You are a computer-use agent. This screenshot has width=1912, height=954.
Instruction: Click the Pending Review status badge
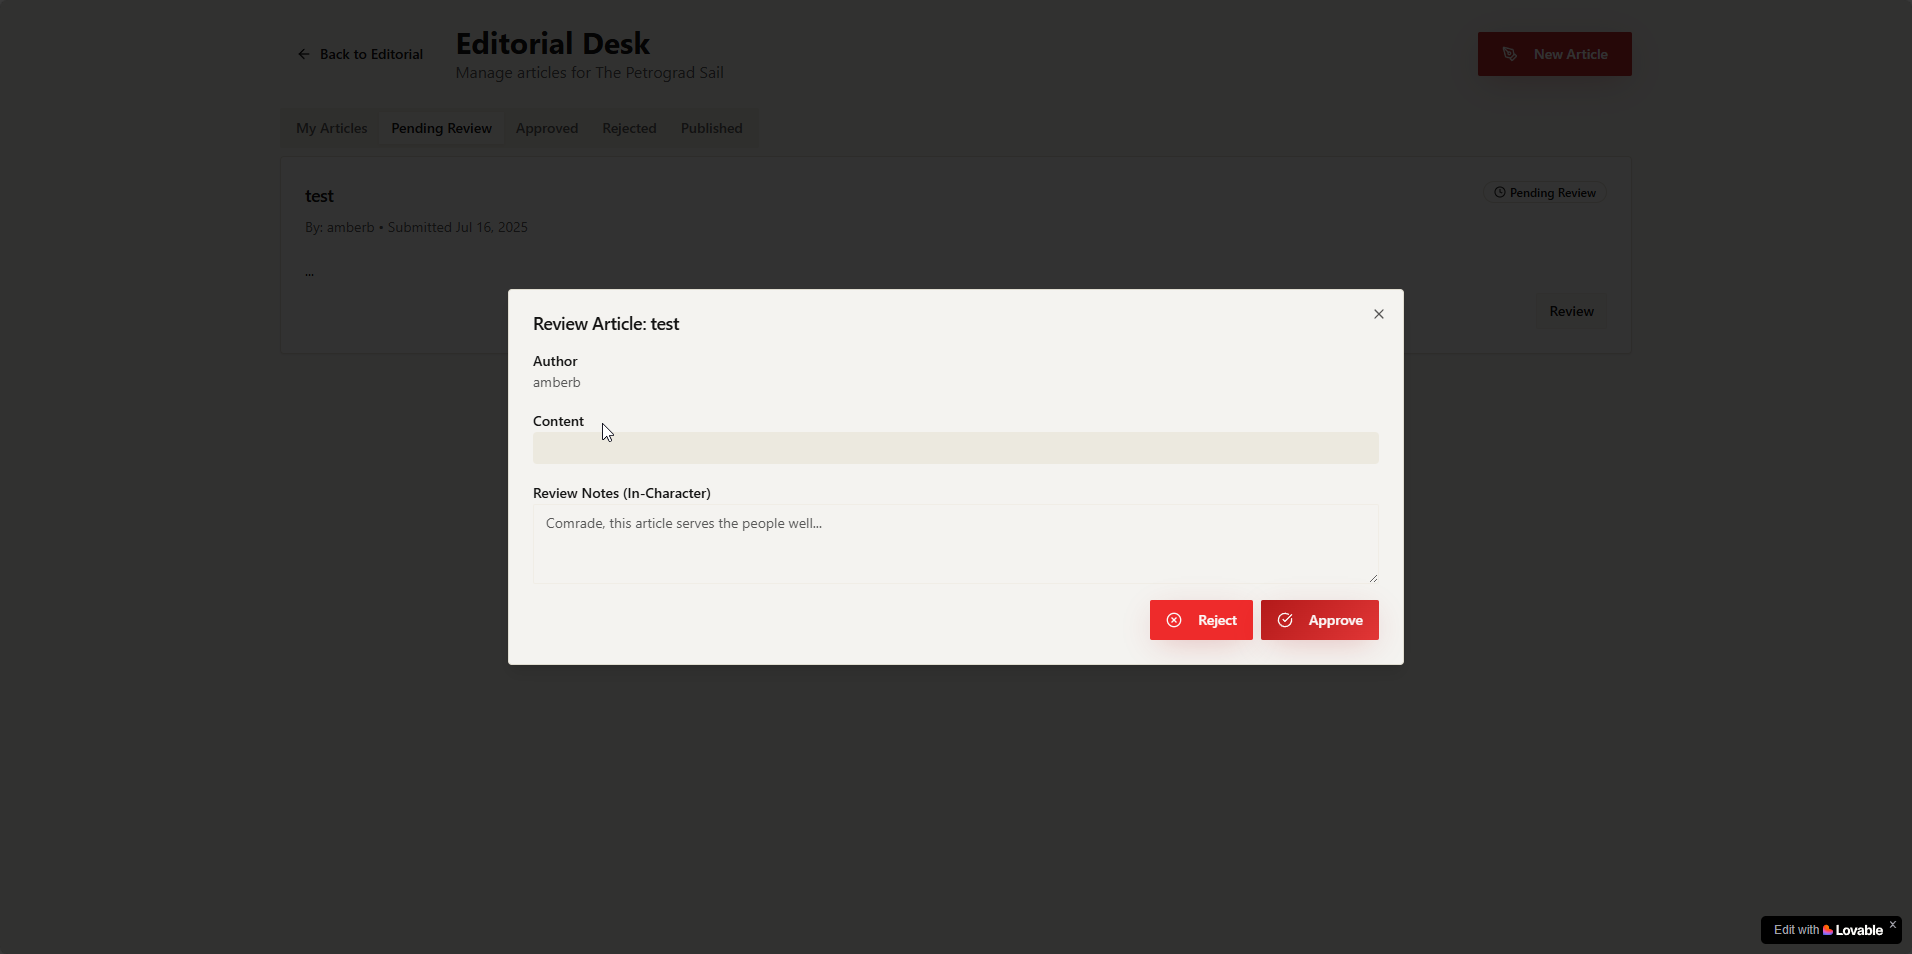1545,193
